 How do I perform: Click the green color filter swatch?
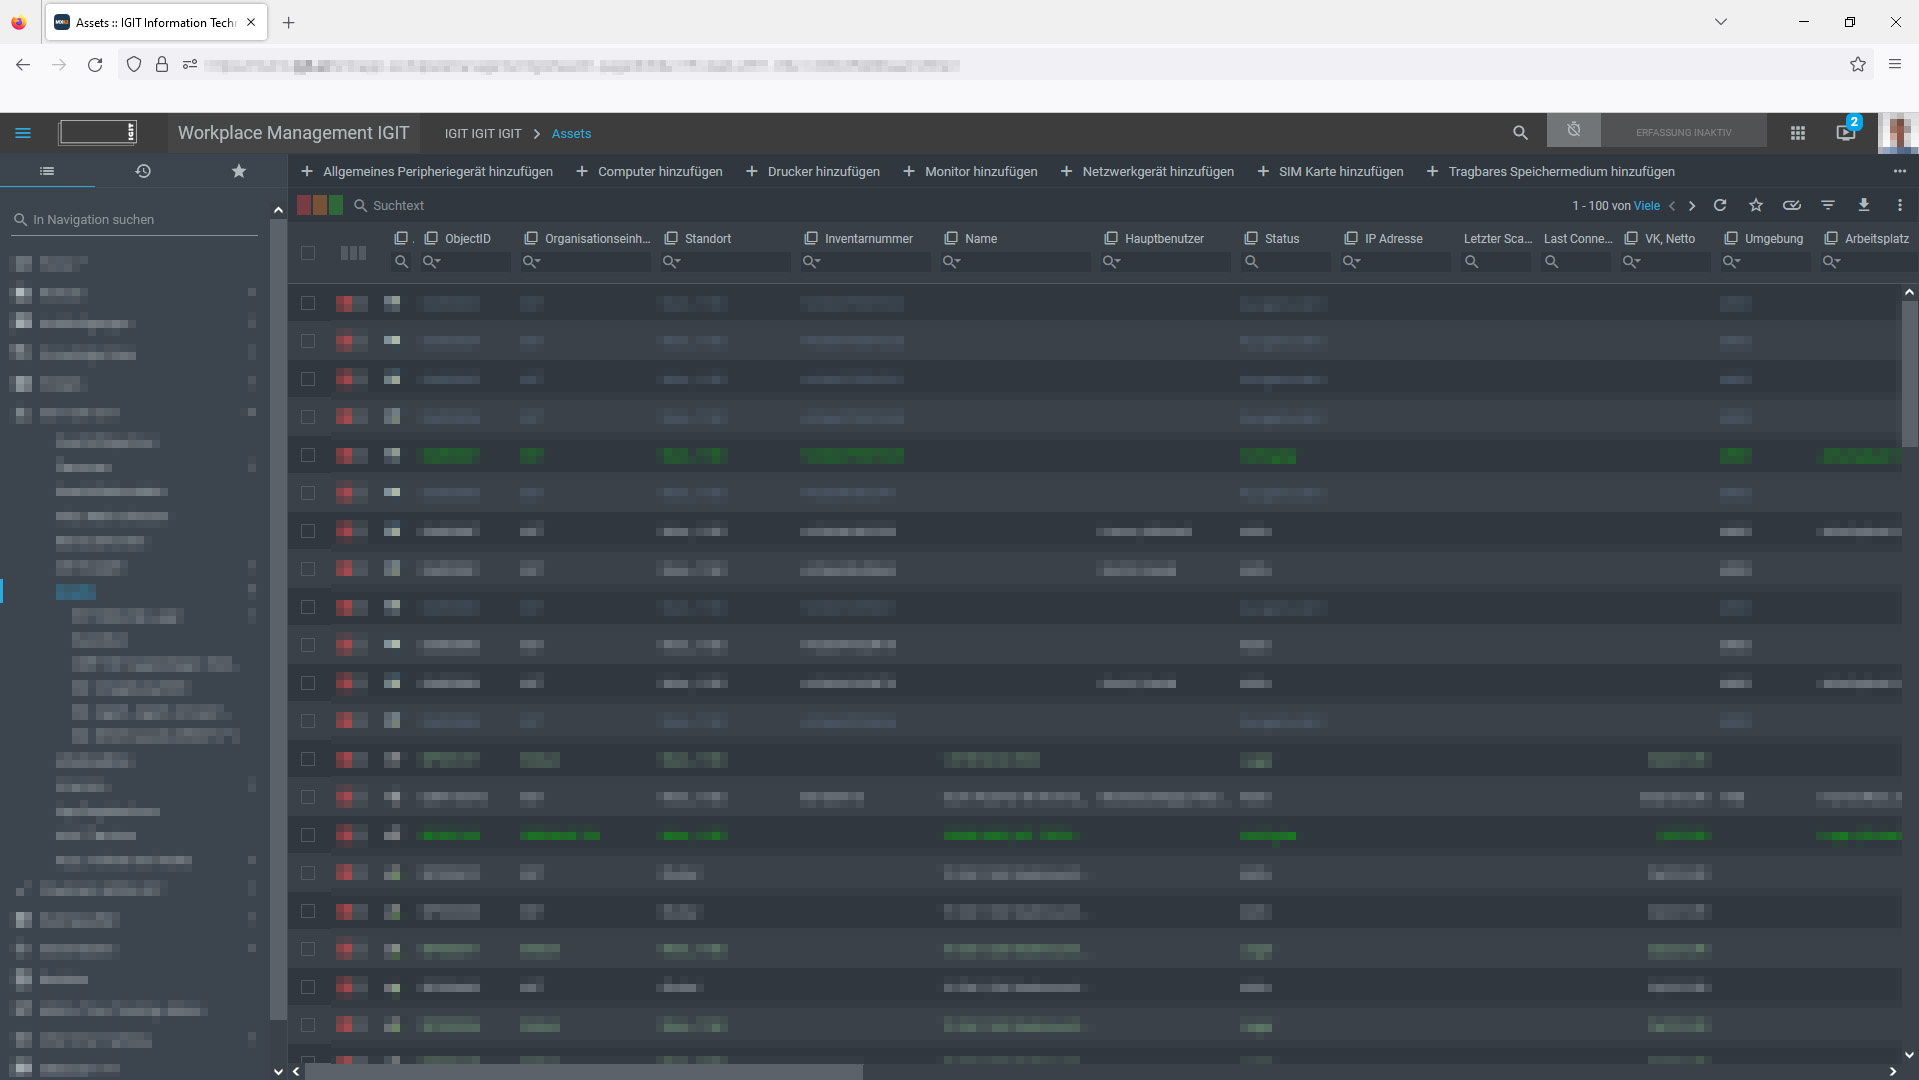336,205
